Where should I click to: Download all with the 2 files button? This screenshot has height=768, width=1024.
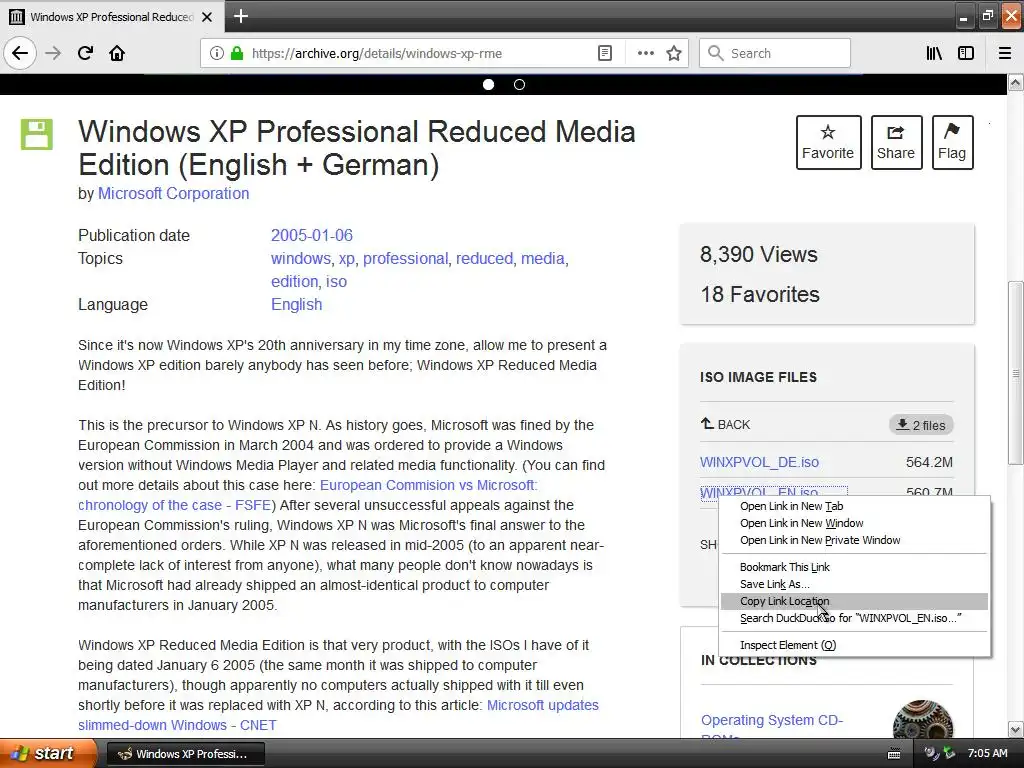921,425
